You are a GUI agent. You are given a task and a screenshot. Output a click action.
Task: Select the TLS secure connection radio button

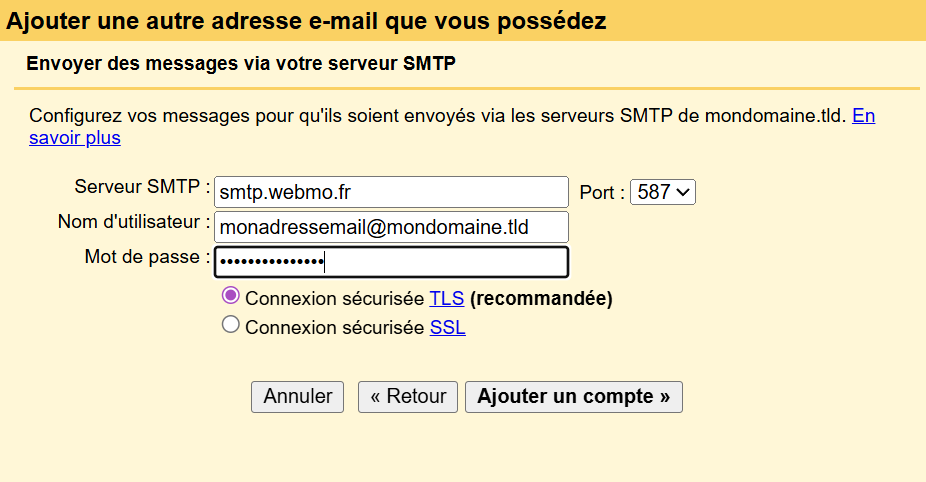click(231, 296)
